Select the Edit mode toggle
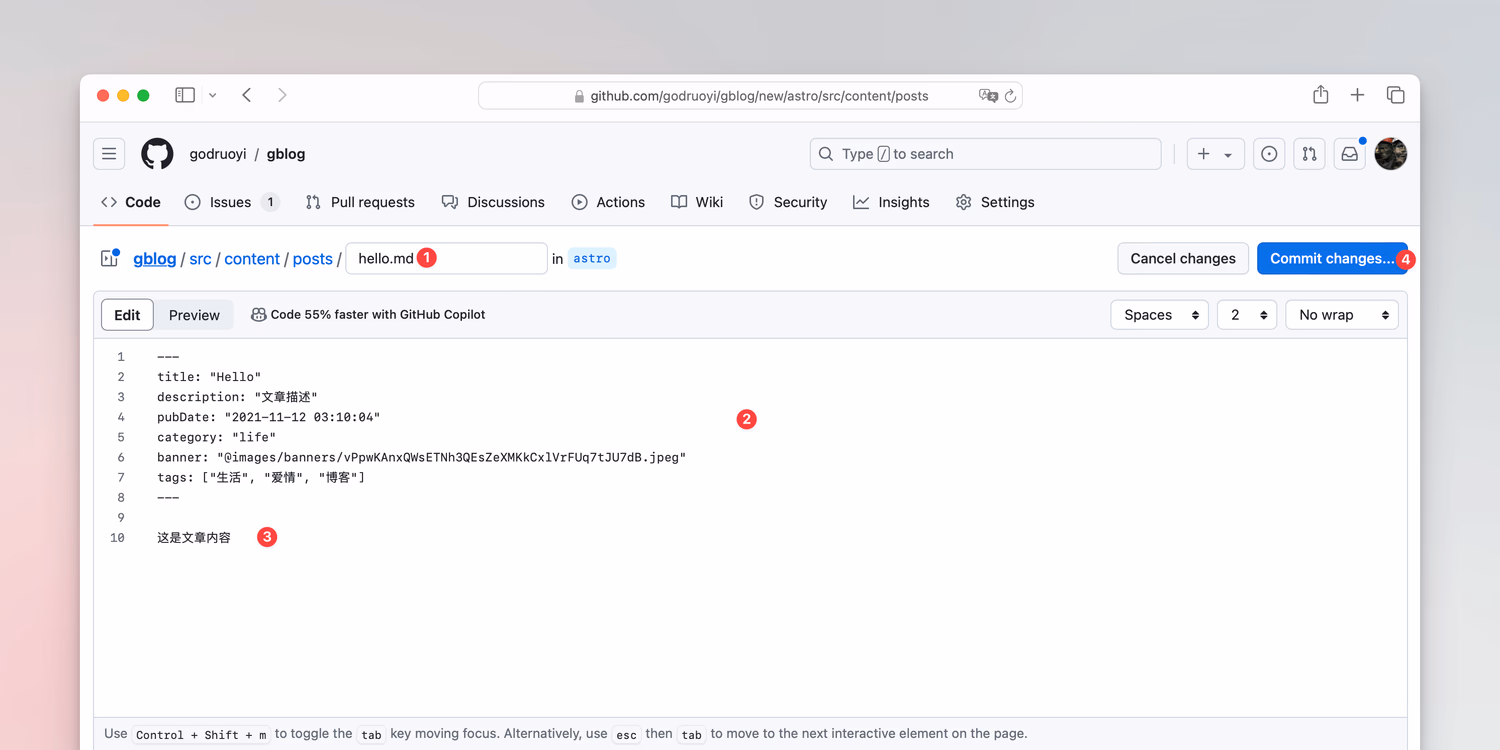1500x750 pixels. pyautogui.click(x=127, y=314)
